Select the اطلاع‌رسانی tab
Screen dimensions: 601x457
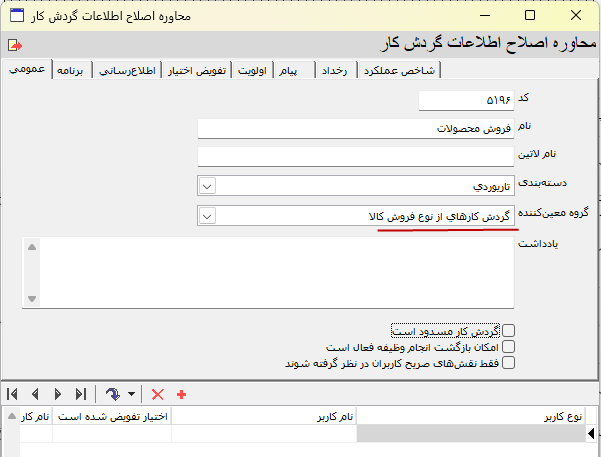[x=129, y=70]
